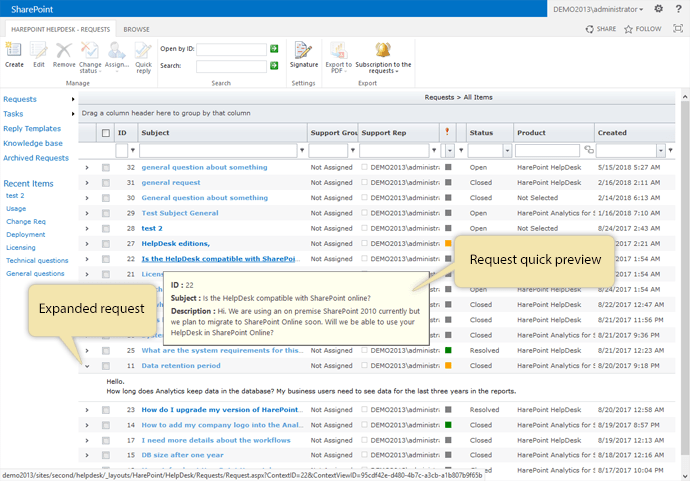
Task: Open the Edit ribbon tool
Action: (39, 55)
